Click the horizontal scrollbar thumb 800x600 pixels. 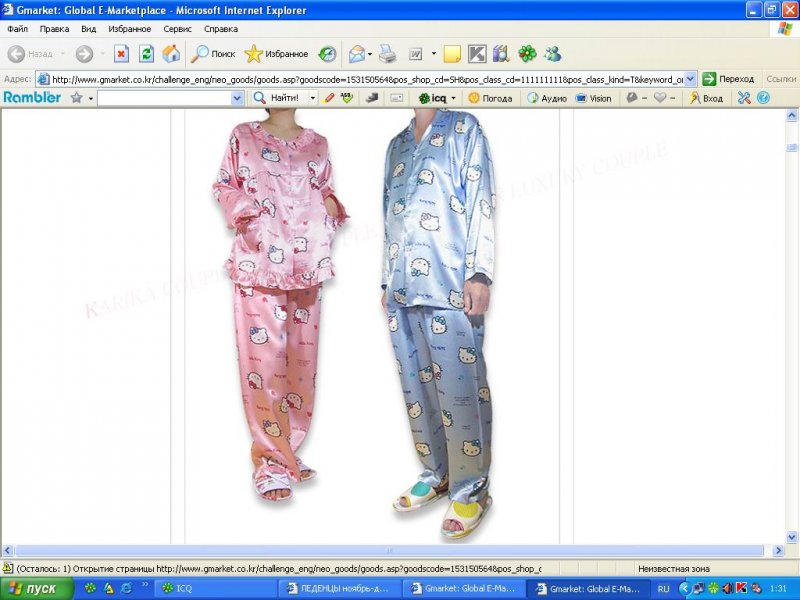[x=389, y=551]
